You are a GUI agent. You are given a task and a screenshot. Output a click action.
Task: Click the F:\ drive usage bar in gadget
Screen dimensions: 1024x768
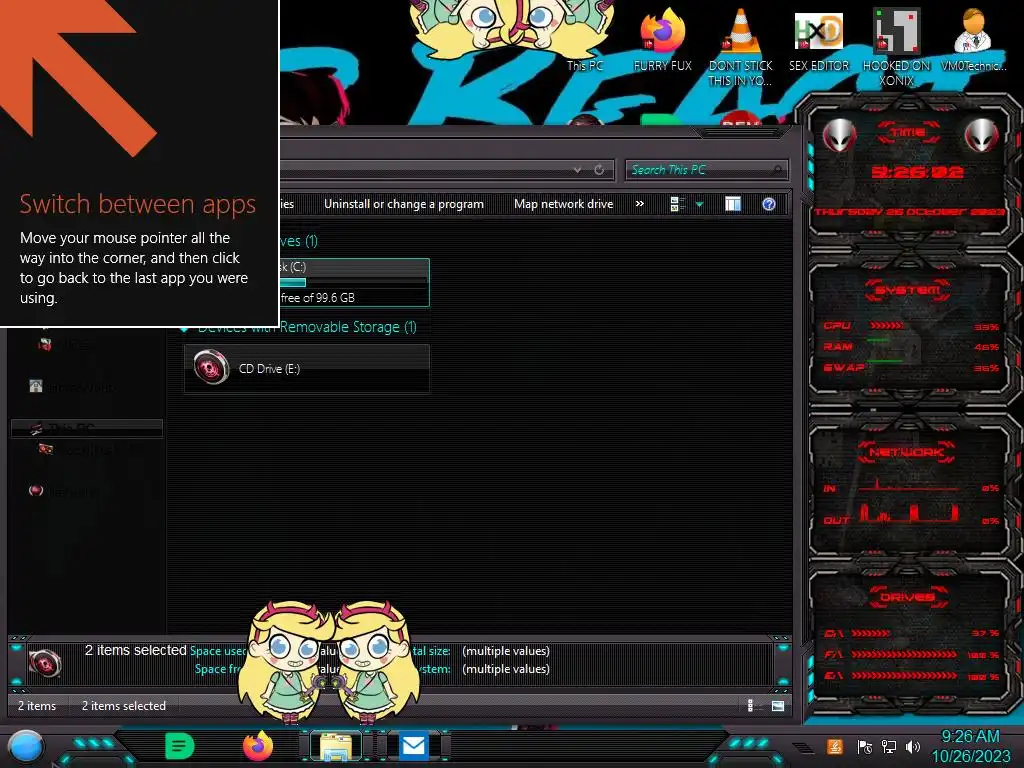pyautogui.click(x=904, y=654)
